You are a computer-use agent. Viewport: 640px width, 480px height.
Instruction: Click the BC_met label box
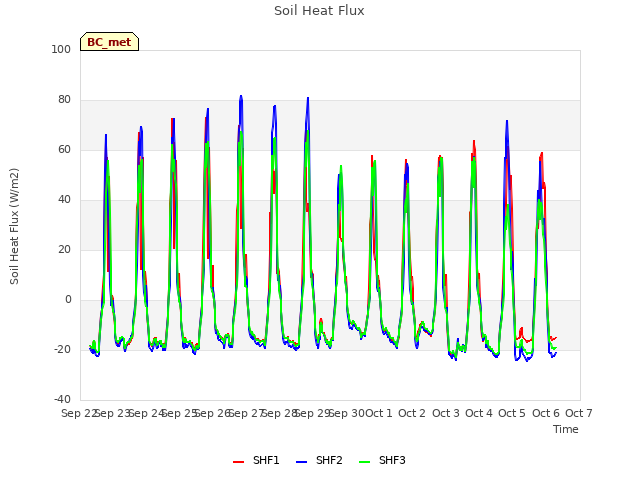pyautogui.click(x=109, y=42)
